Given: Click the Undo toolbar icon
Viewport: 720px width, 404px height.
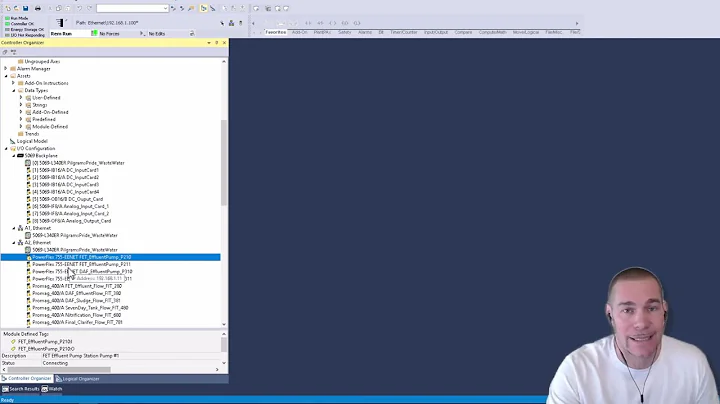Looking at the screenshot, I should 79,8.
